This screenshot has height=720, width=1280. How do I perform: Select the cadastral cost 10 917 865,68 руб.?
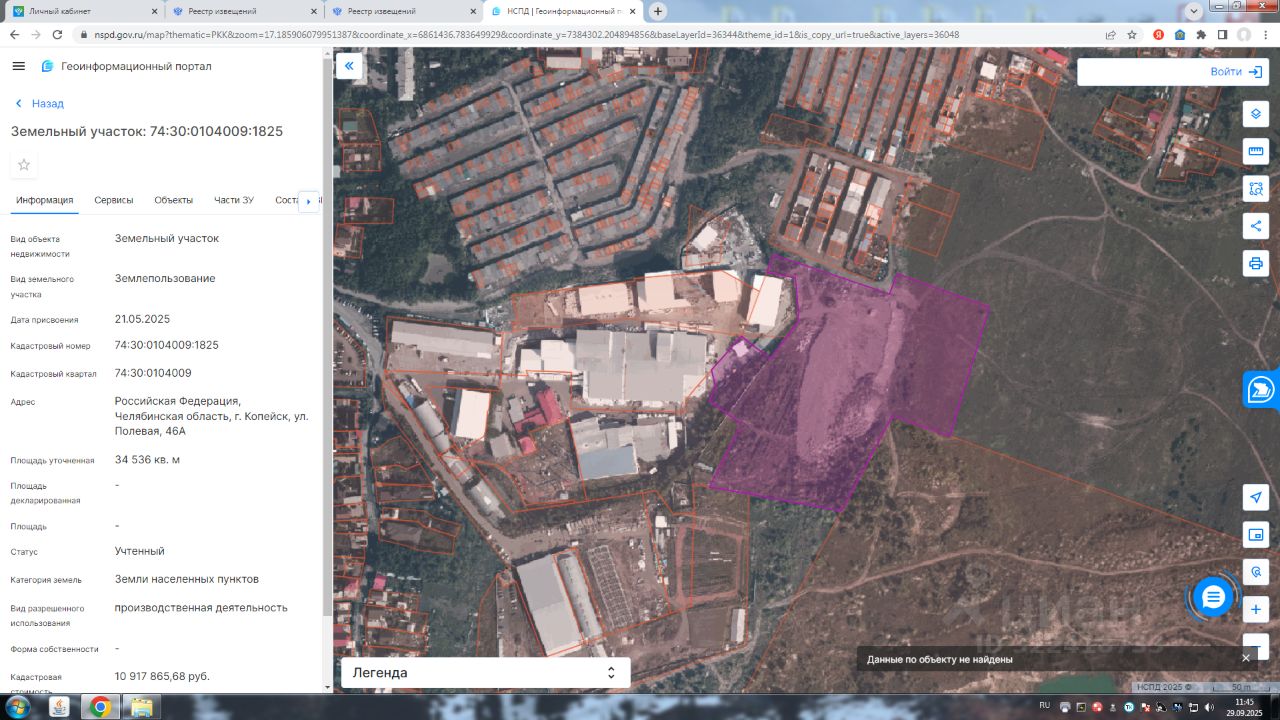click(x=162, y=677)
